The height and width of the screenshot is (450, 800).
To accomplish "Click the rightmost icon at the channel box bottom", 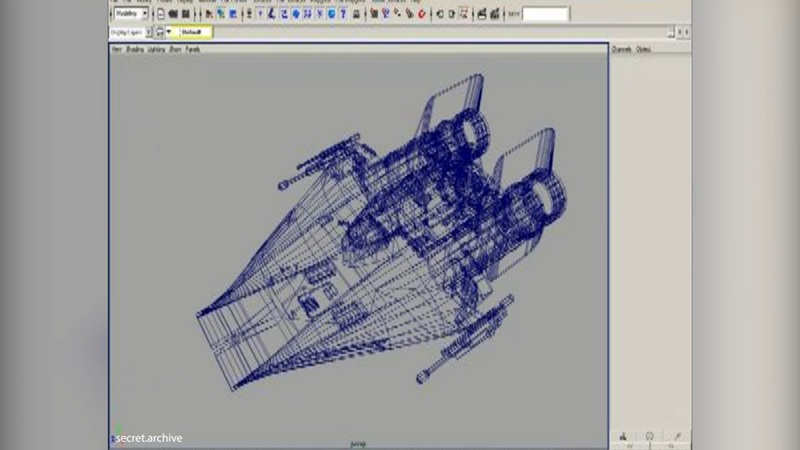I will pyautogui.click(x=678, y=436).
